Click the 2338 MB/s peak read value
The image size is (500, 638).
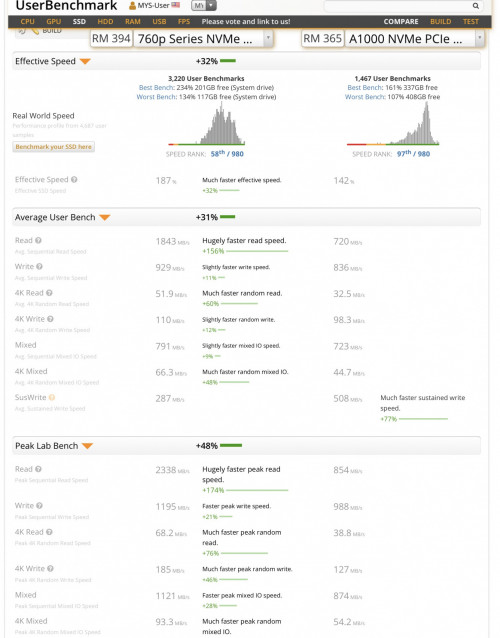click(172, 470)
